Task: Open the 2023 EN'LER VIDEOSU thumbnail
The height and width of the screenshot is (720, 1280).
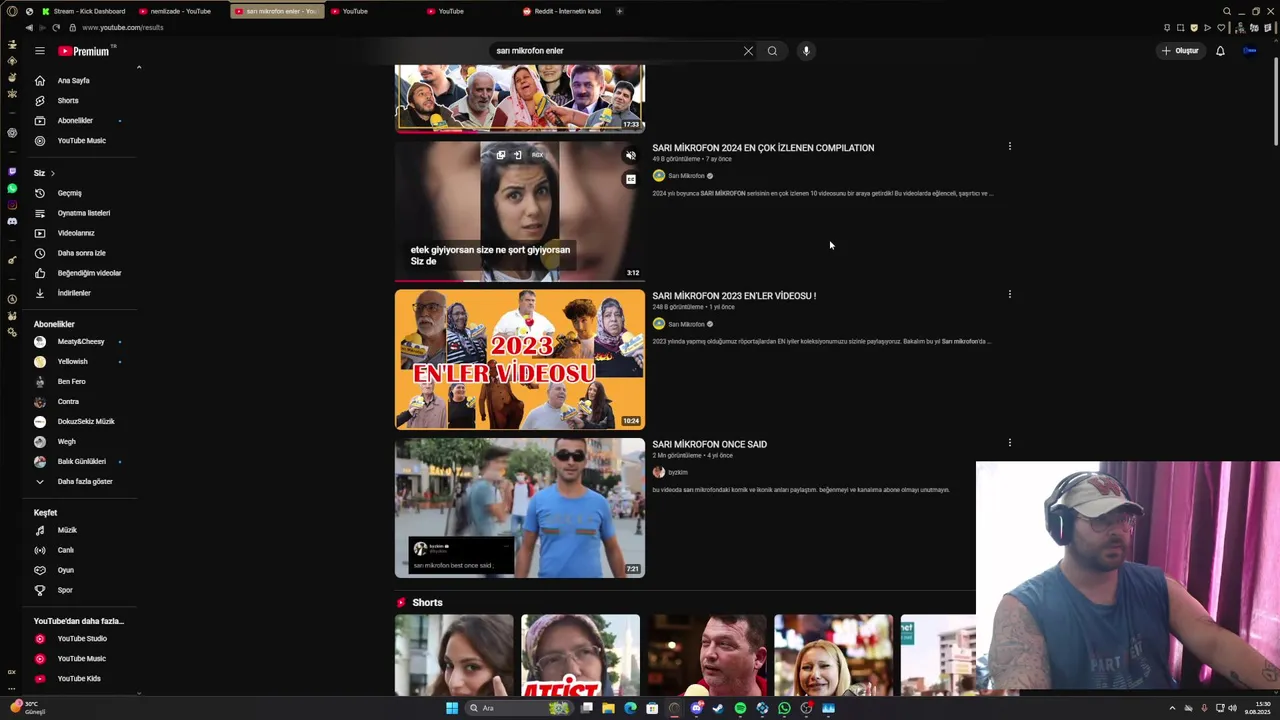Action: (x=520, y=360)
